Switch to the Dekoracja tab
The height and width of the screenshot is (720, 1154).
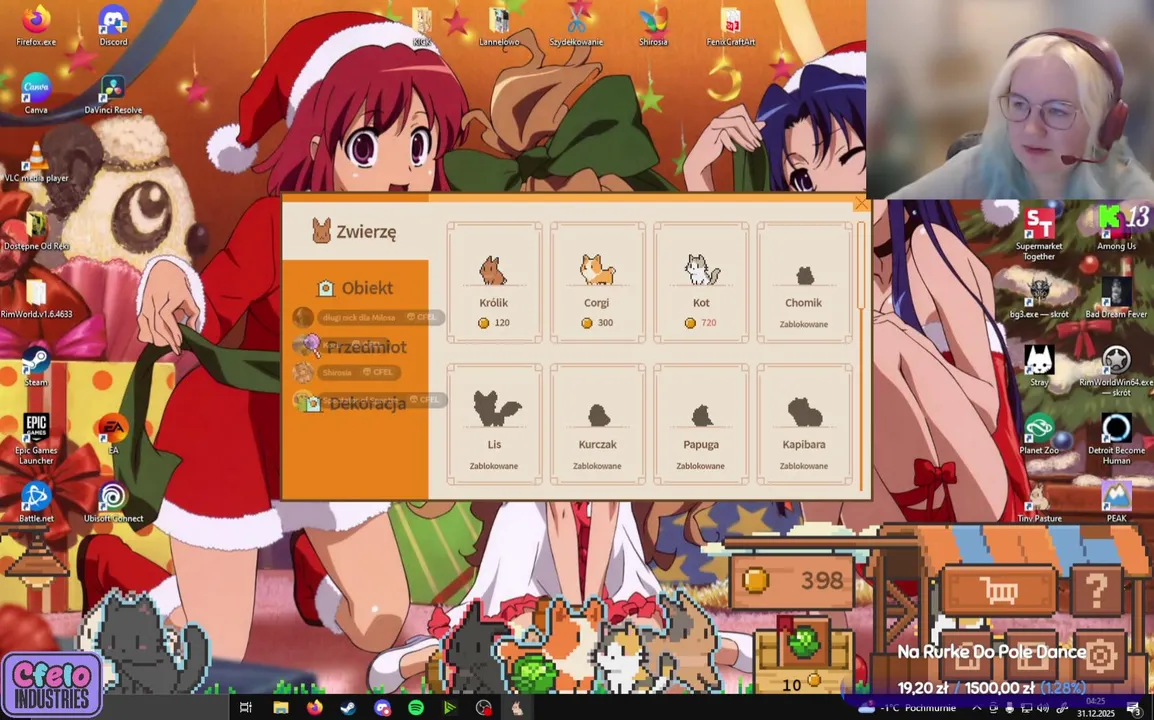(x=355, y=403)
